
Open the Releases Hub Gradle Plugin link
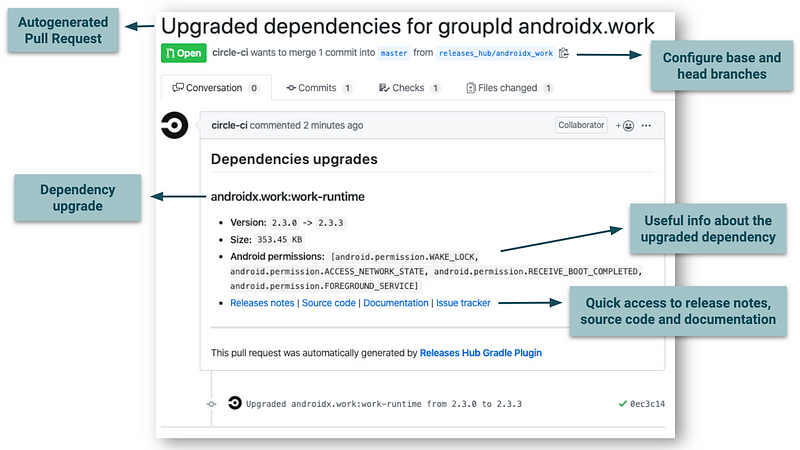(x=481, y=353)
